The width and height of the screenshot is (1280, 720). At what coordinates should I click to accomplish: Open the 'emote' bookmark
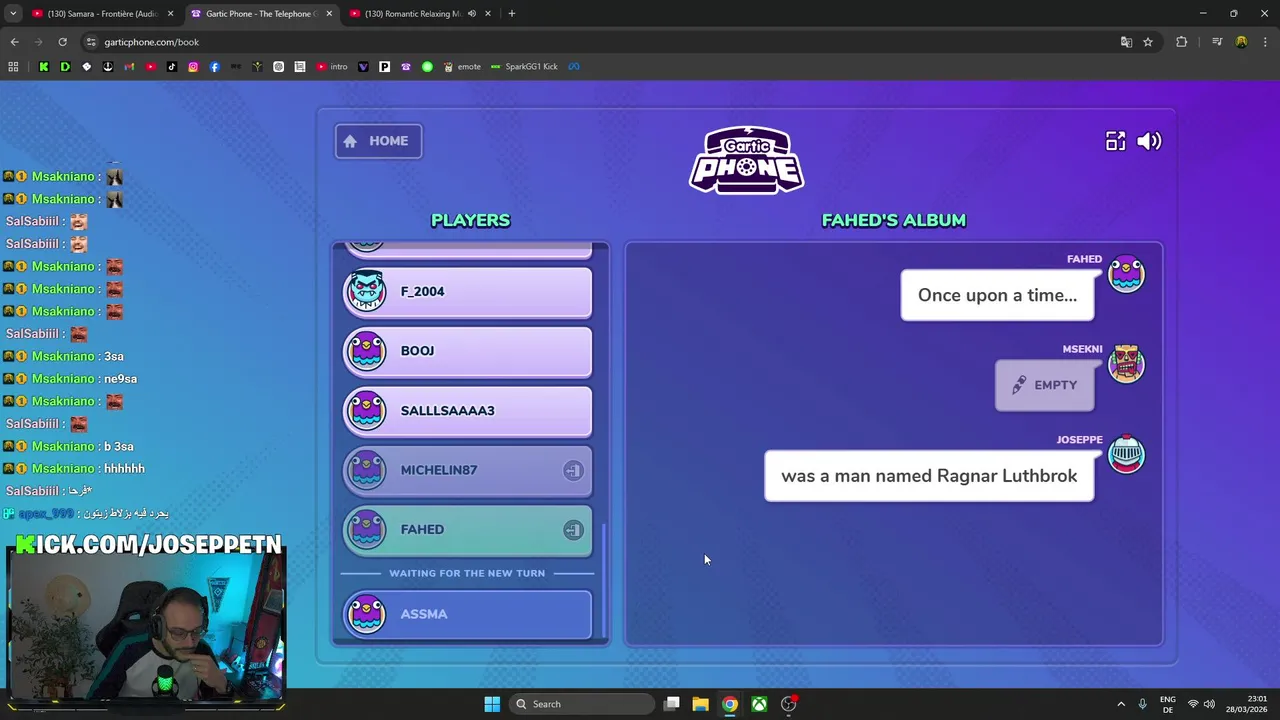pos(462,67)
